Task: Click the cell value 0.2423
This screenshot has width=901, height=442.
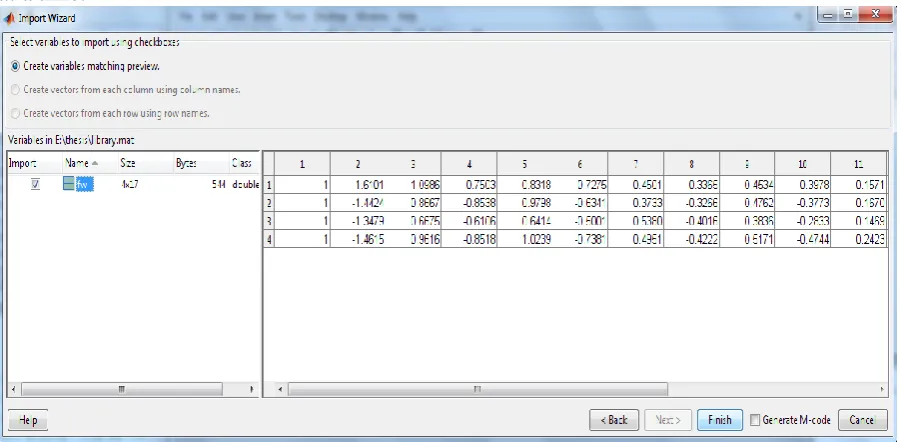Action: click(x=858, y=239)
